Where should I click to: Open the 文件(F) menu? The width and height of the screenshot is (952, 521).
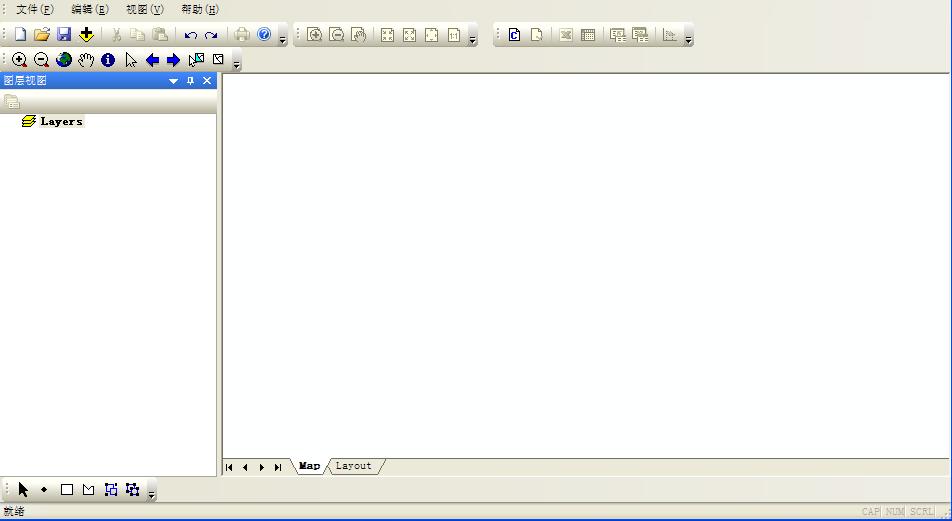[34, 9]
